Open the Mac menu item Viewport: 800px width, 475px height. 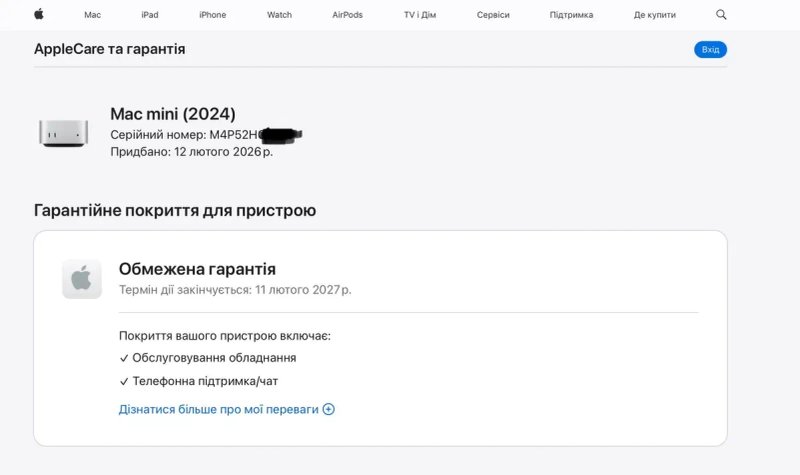[x=92, y=15]
